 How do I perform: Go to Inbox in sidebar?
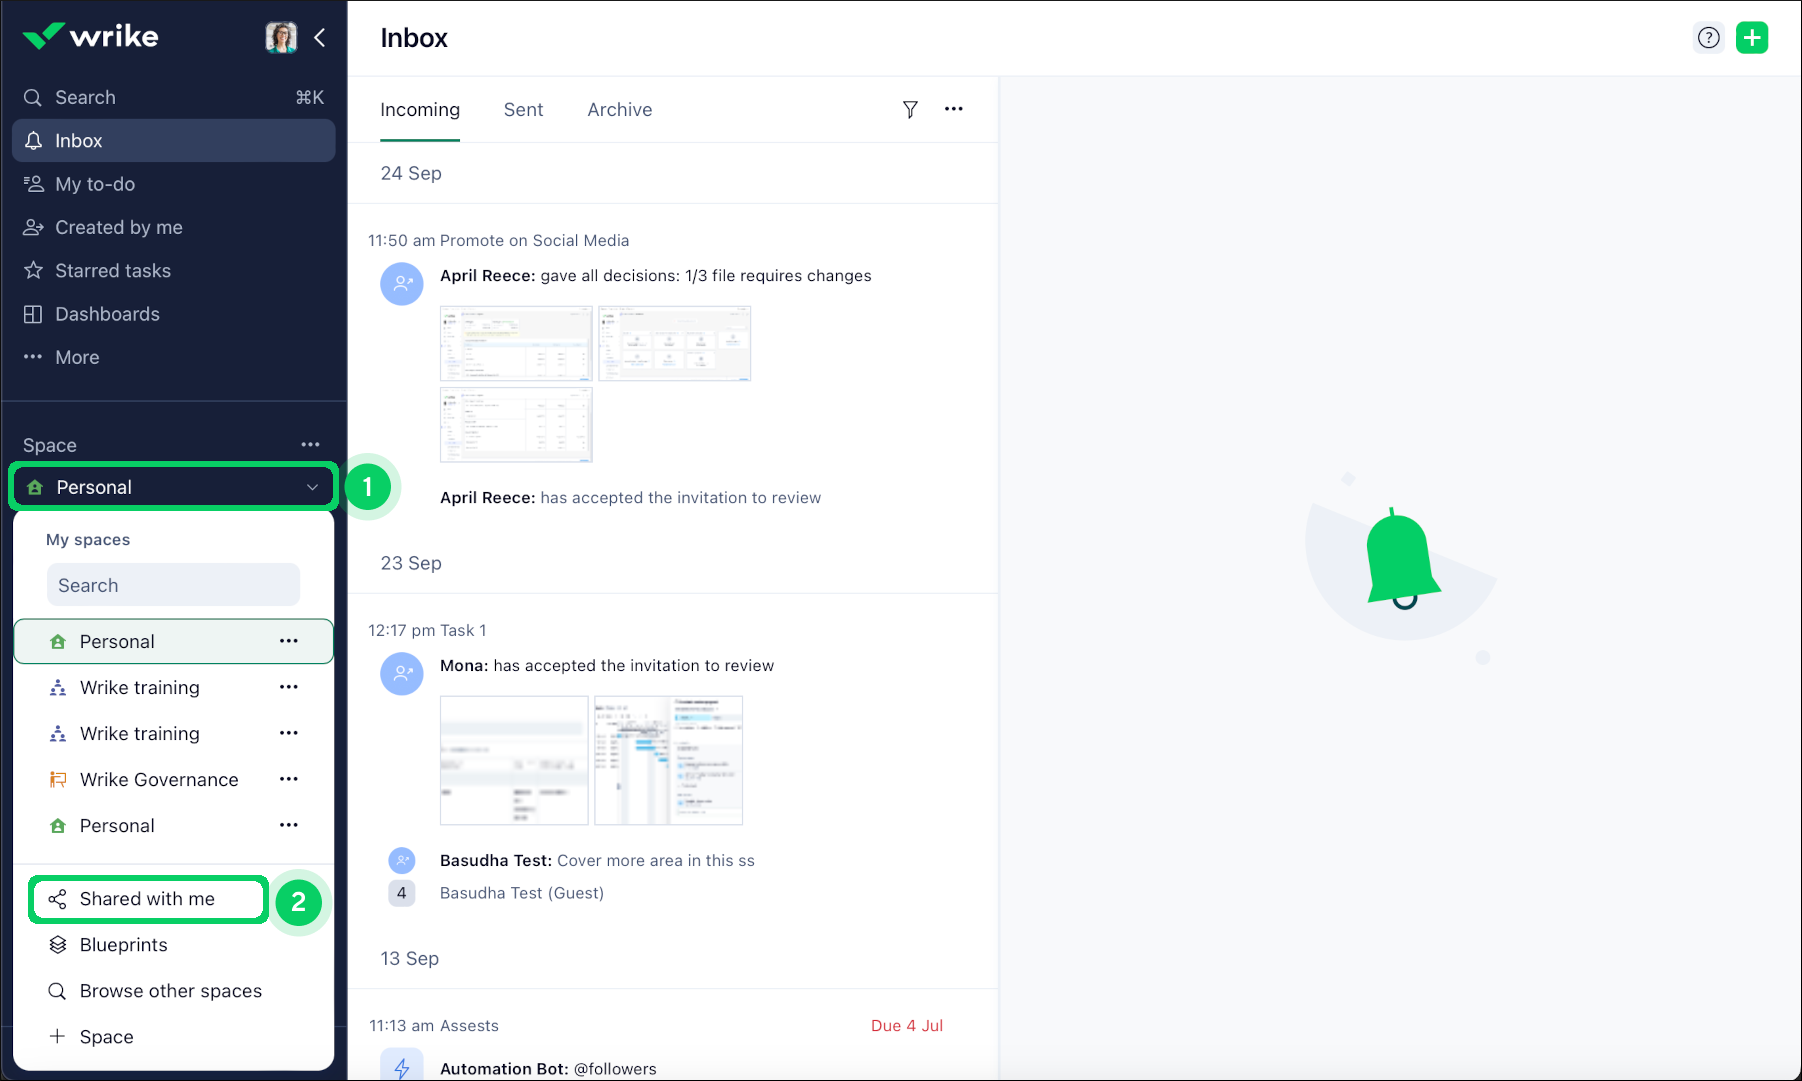pos(173,141)
